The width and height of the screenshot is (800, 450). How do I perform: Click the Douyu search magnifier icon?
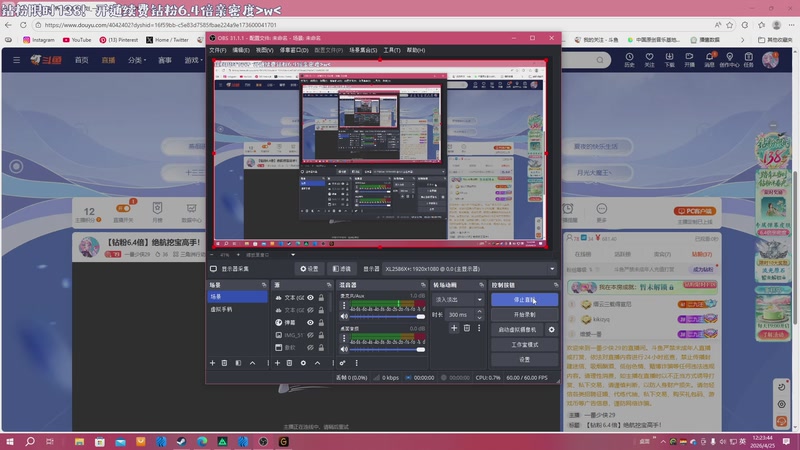pyautogui.click(x=600, y=60)
